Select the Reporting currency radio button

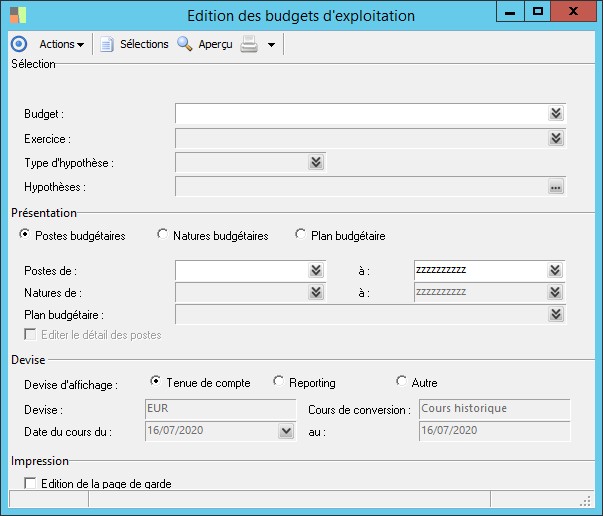click(x=278, y=381)
